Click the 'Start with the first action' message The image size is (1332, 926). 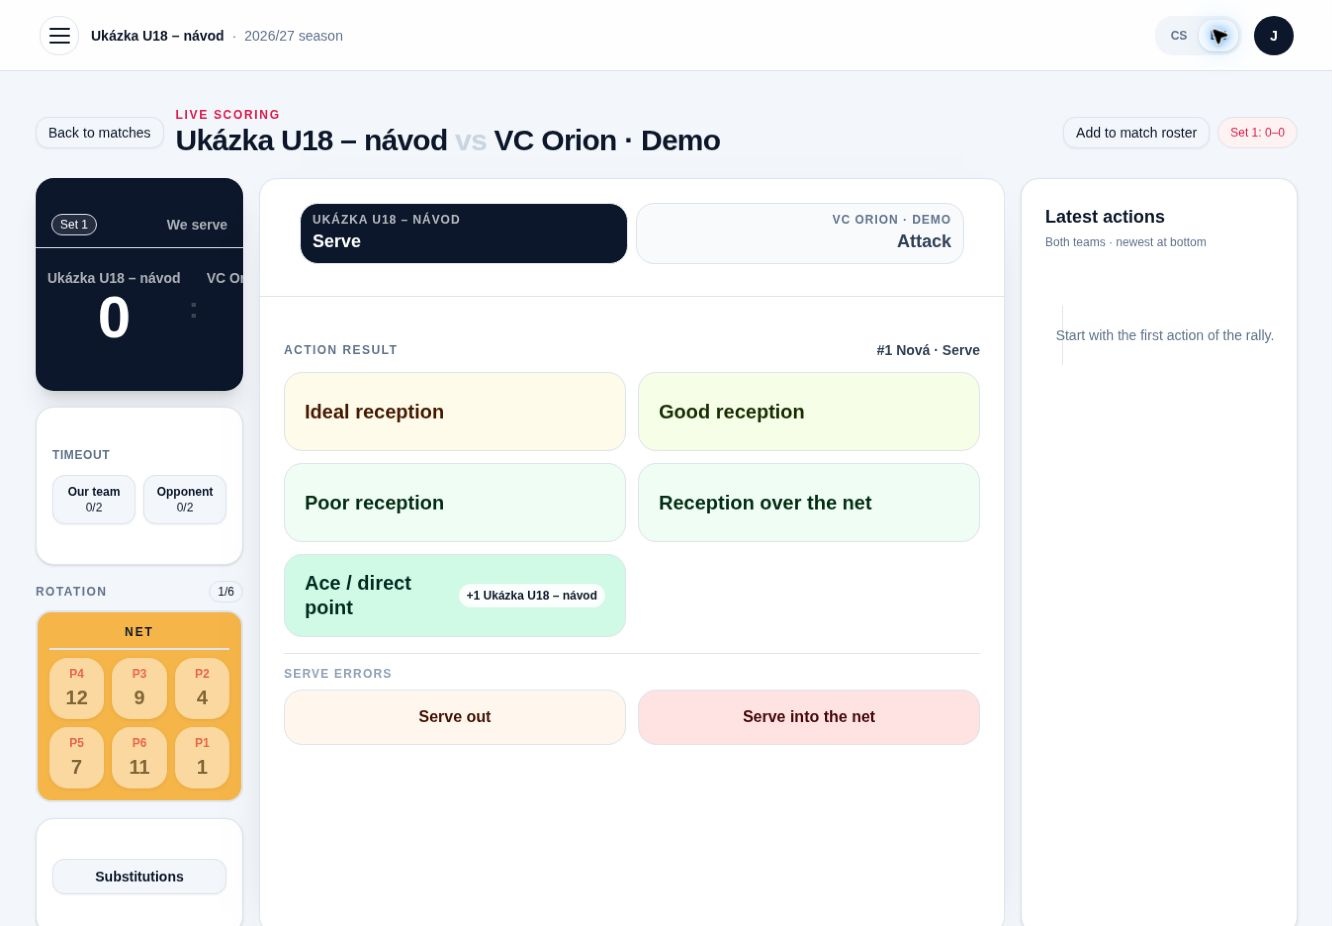pyautogui.click(x=1165, y=336)
